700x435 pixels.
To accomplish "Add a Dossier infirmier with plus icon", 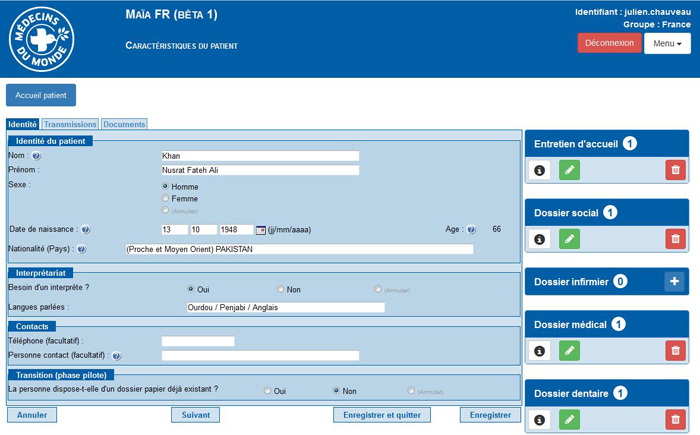I will tap(675, 282).
